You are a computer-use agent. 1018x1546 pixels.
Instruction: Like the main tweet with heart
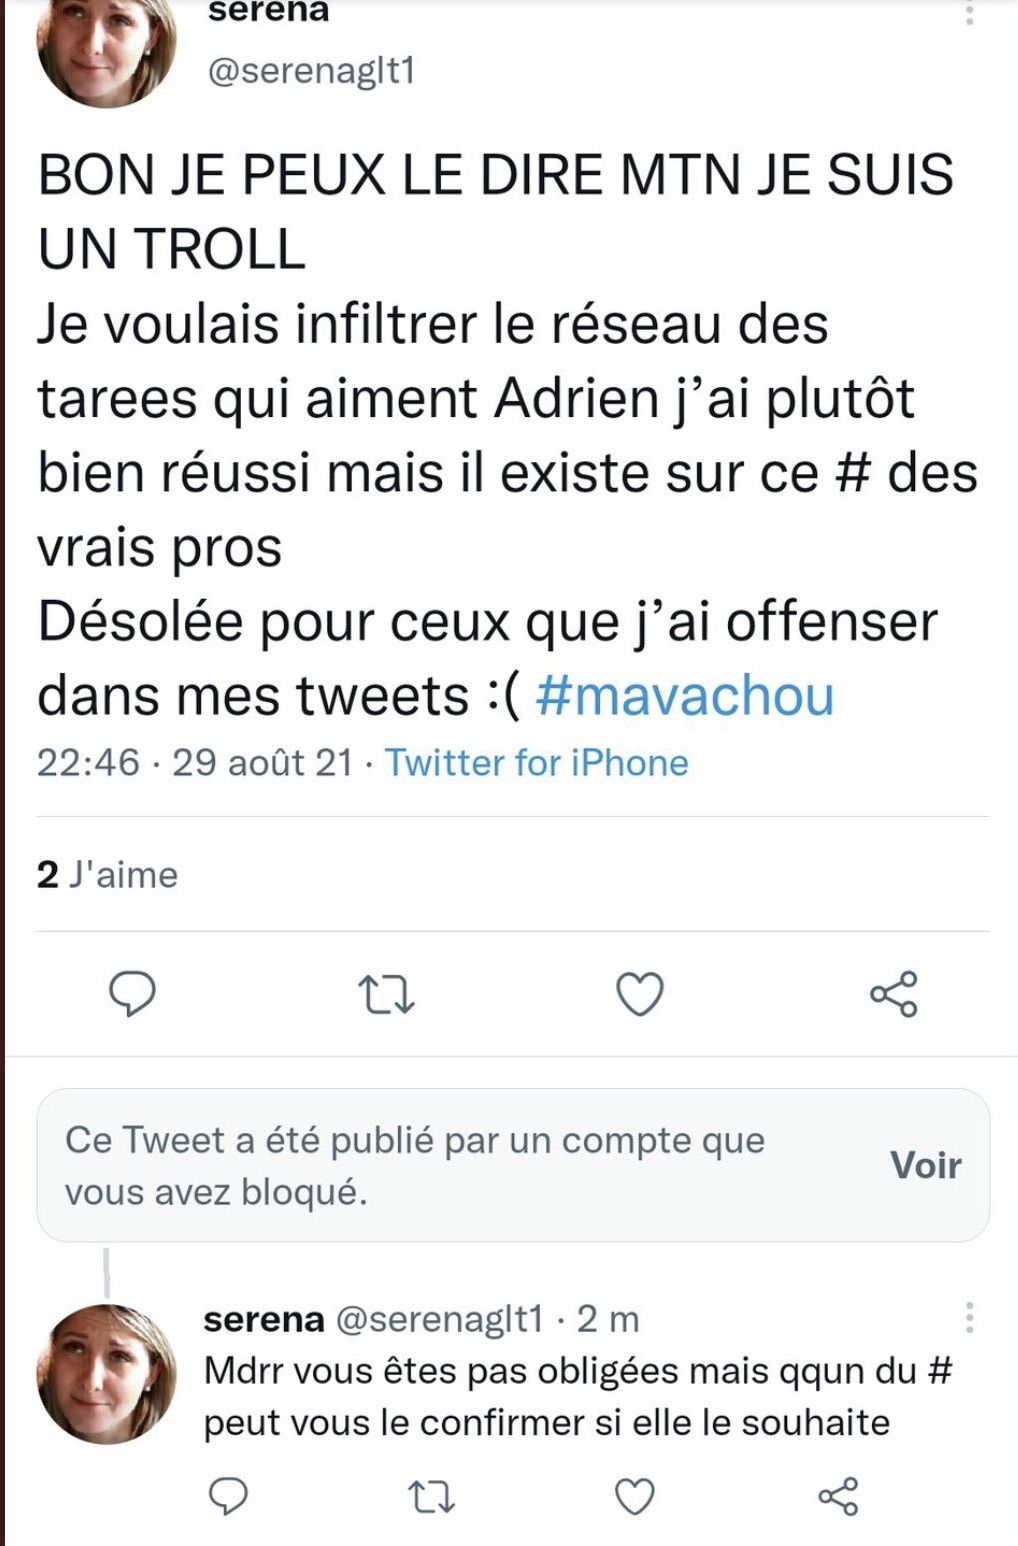[x=639, y=995]
